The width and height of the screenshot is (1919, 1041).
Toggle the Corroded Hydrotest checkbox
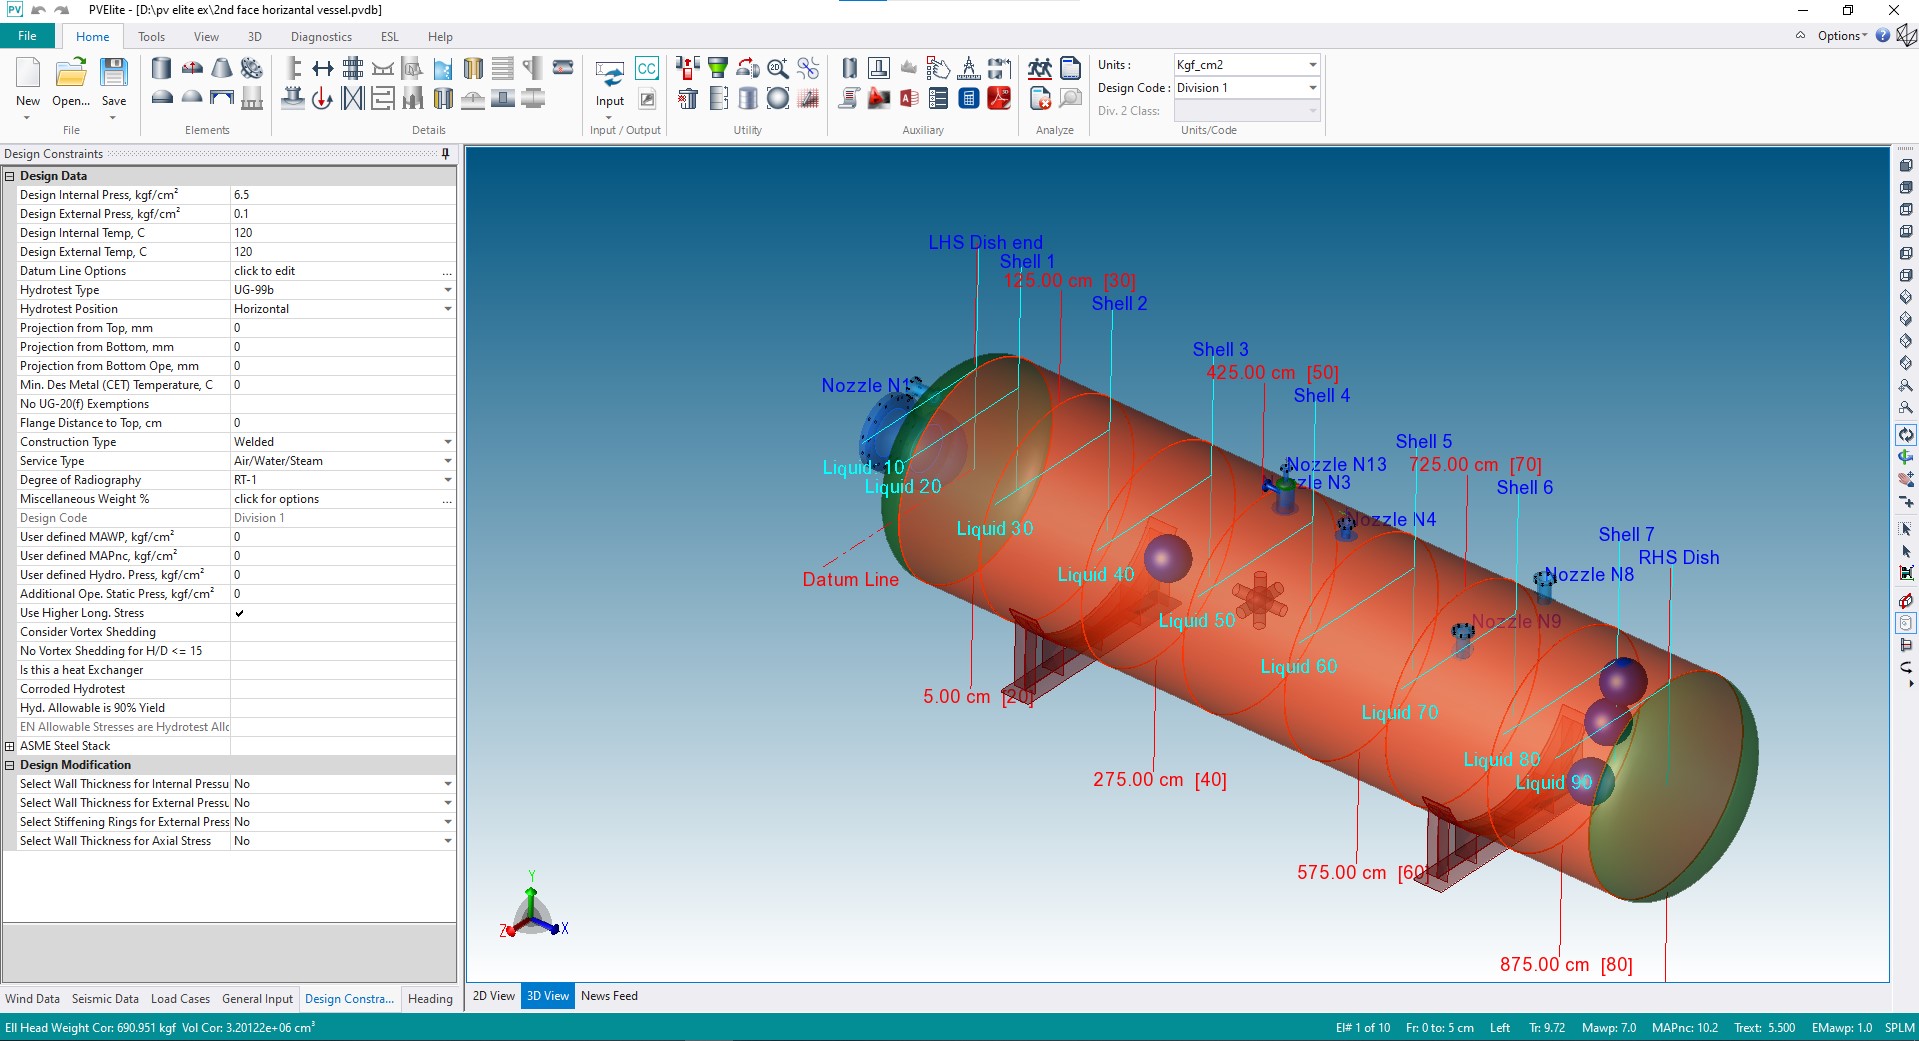pos(240,689)
